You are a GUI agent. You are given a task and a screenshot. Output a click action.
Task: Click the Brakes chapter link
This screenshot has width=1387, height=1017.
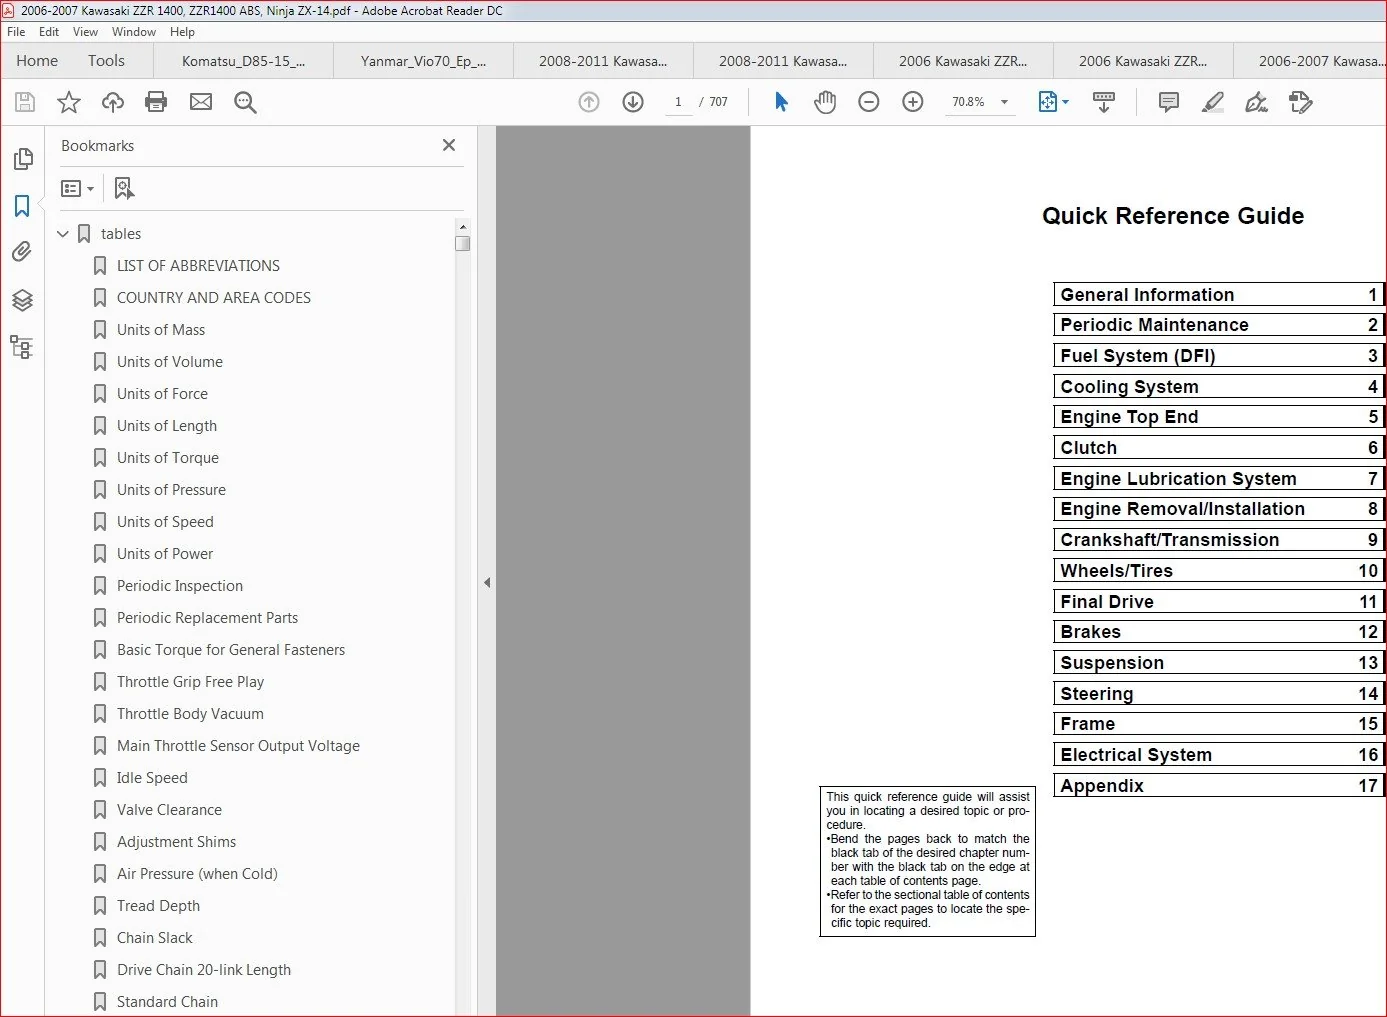pyautogui.click(x=1218, y=632)
